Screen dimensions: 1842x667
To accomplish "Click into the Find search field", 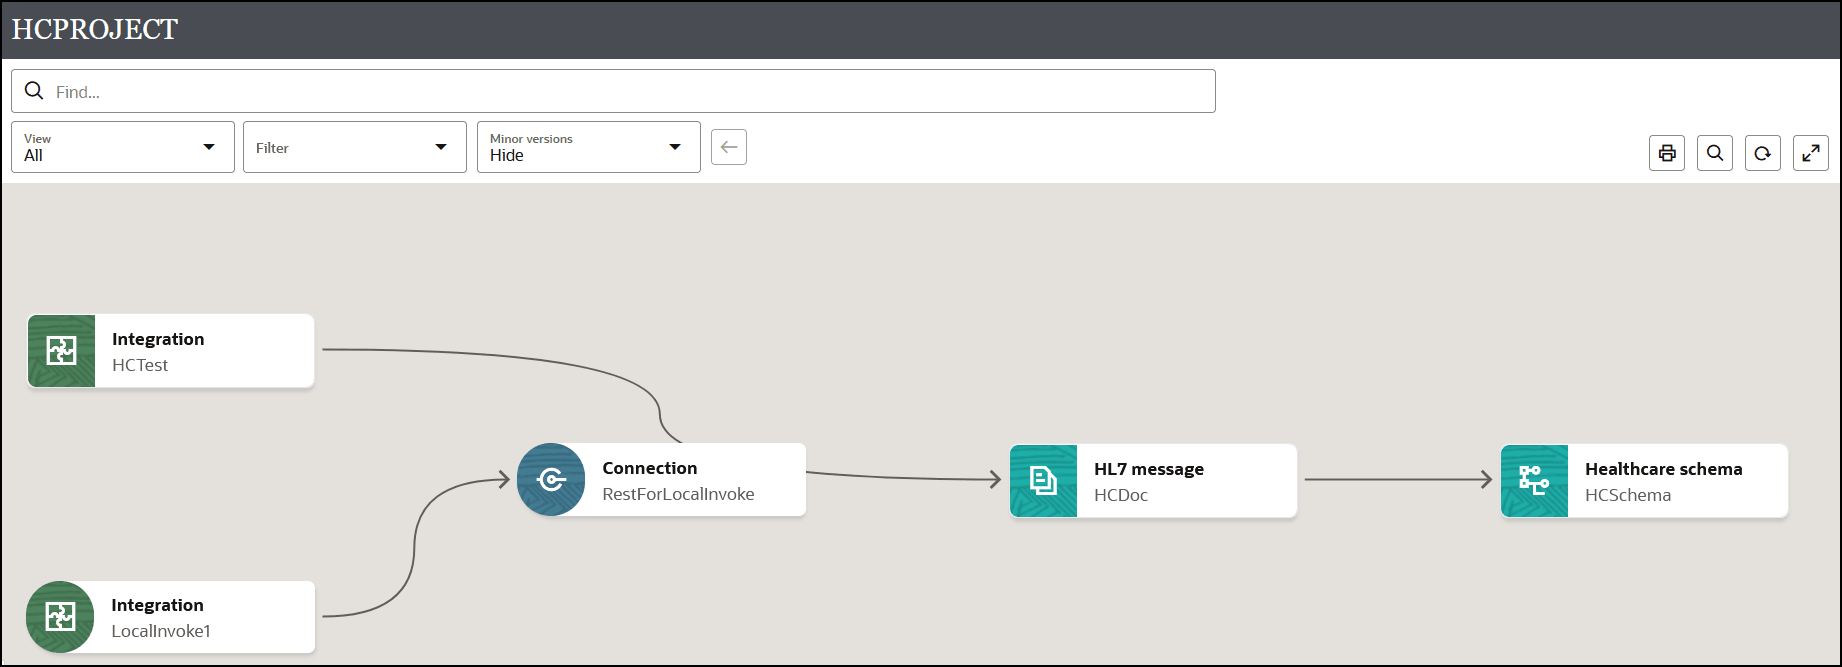I will click(613, 91).
